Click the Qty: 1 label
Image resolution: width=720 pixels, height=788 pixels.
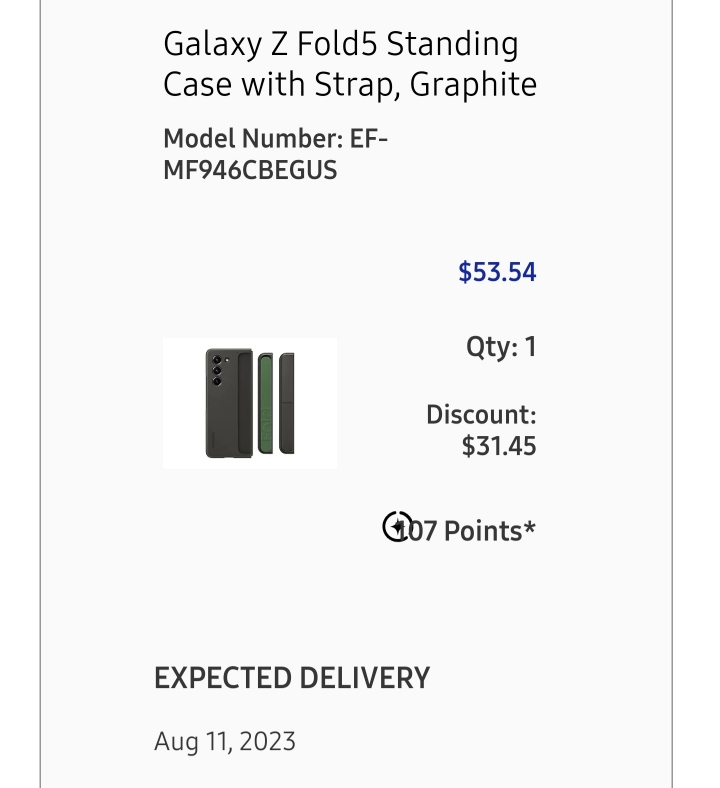coord(501,347)
